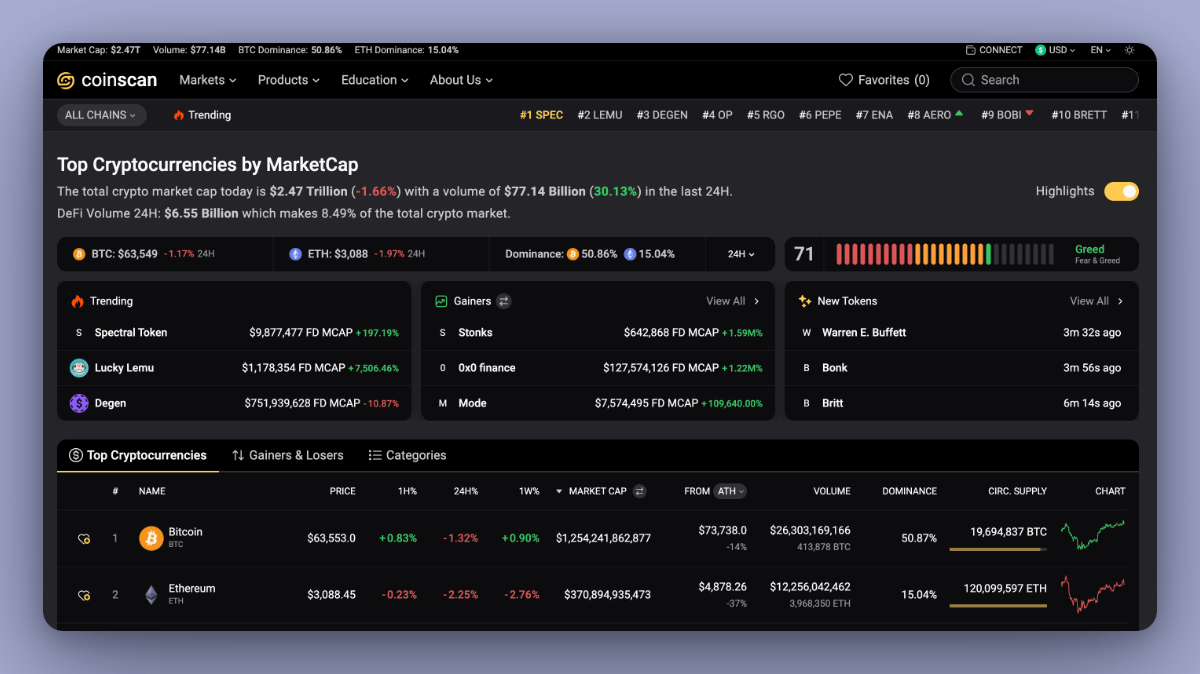Image resolution: width=1200 pixels, height=674 pixels.
Task: Switch to the Gainers & Losers tab
Action: [288, 455]
